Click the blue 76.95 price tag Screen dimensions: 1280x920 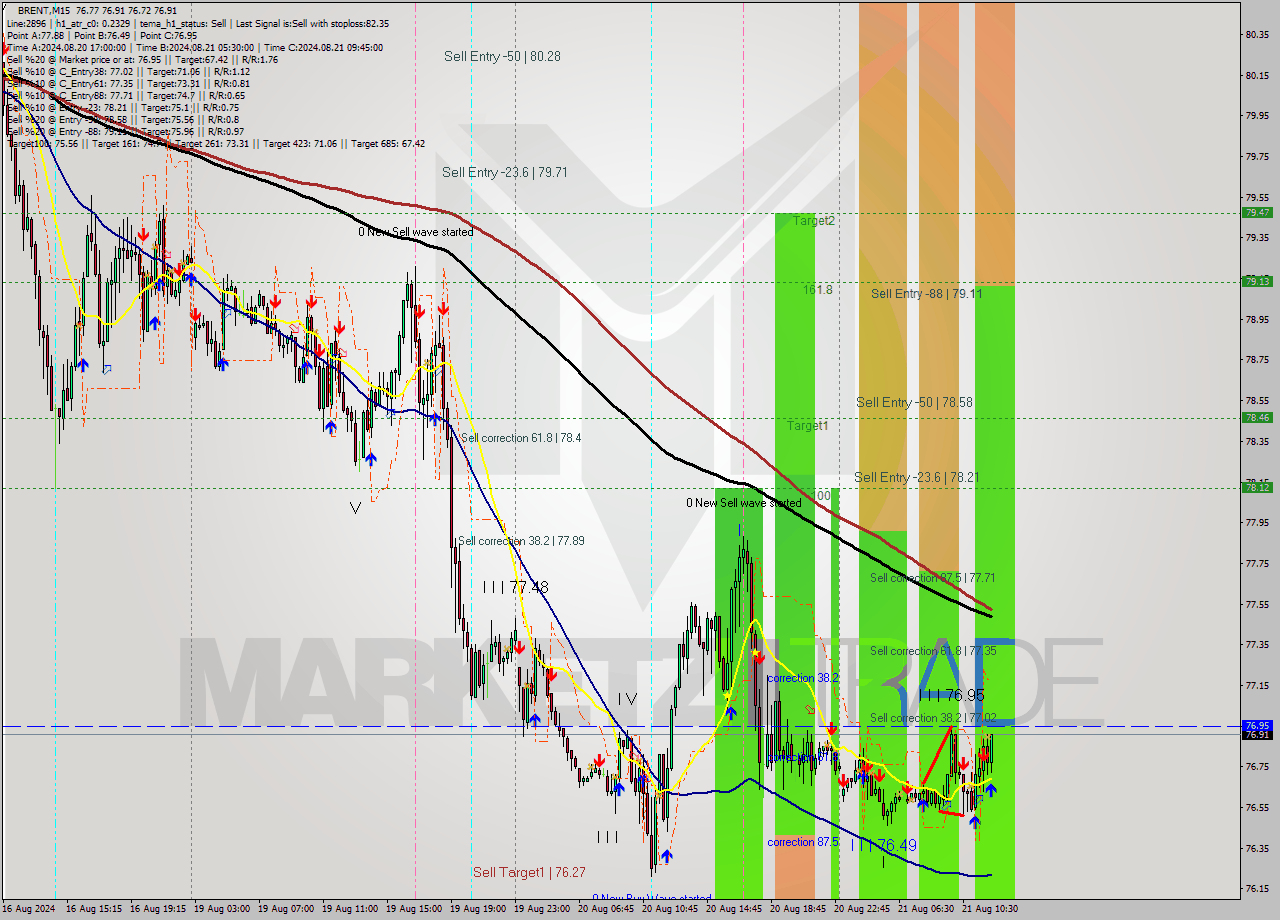coord(1257,726)
